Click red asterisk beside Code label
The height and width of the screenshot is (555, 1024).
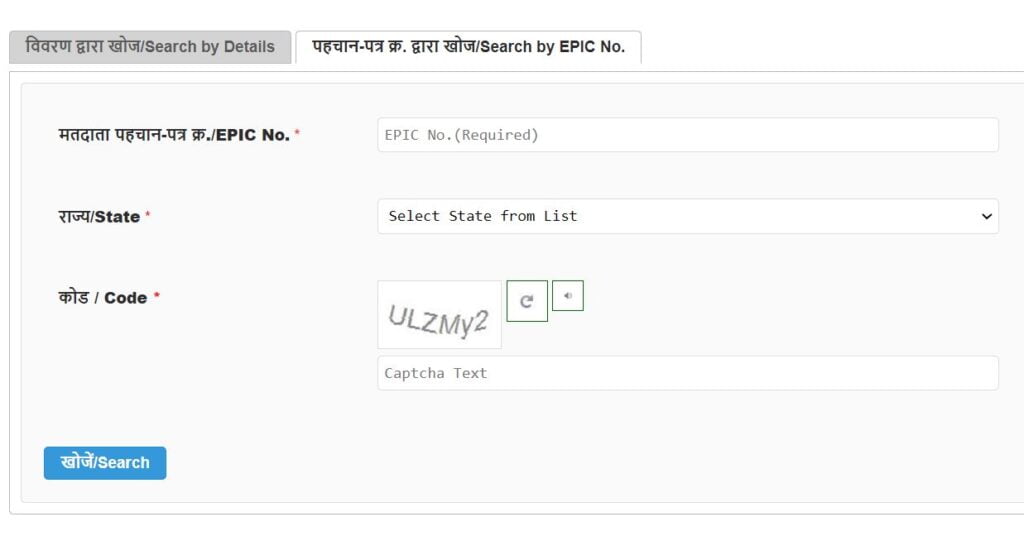[x=157, y=295]
